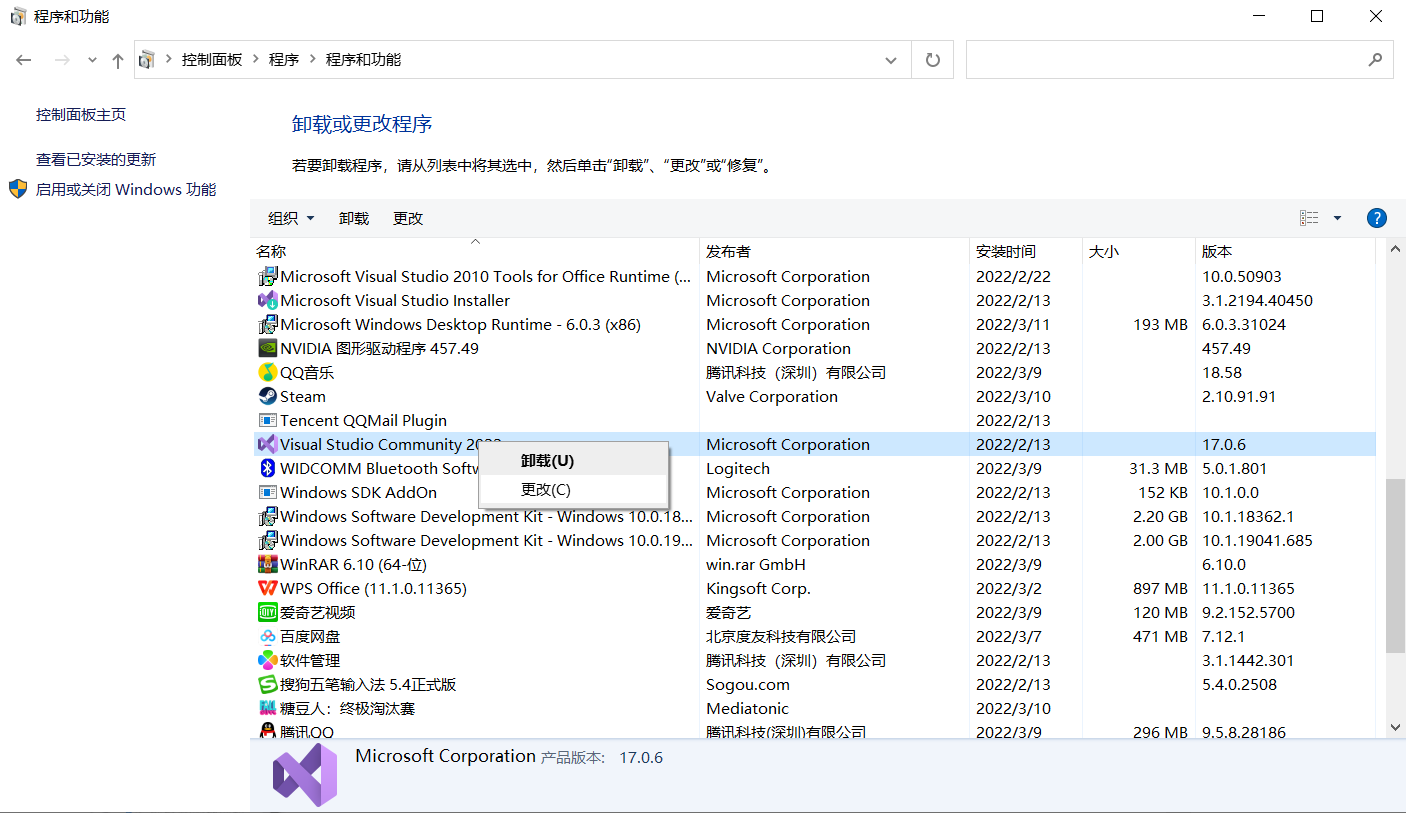Click the scrollbar up arrow

[x=1396, y=249]
